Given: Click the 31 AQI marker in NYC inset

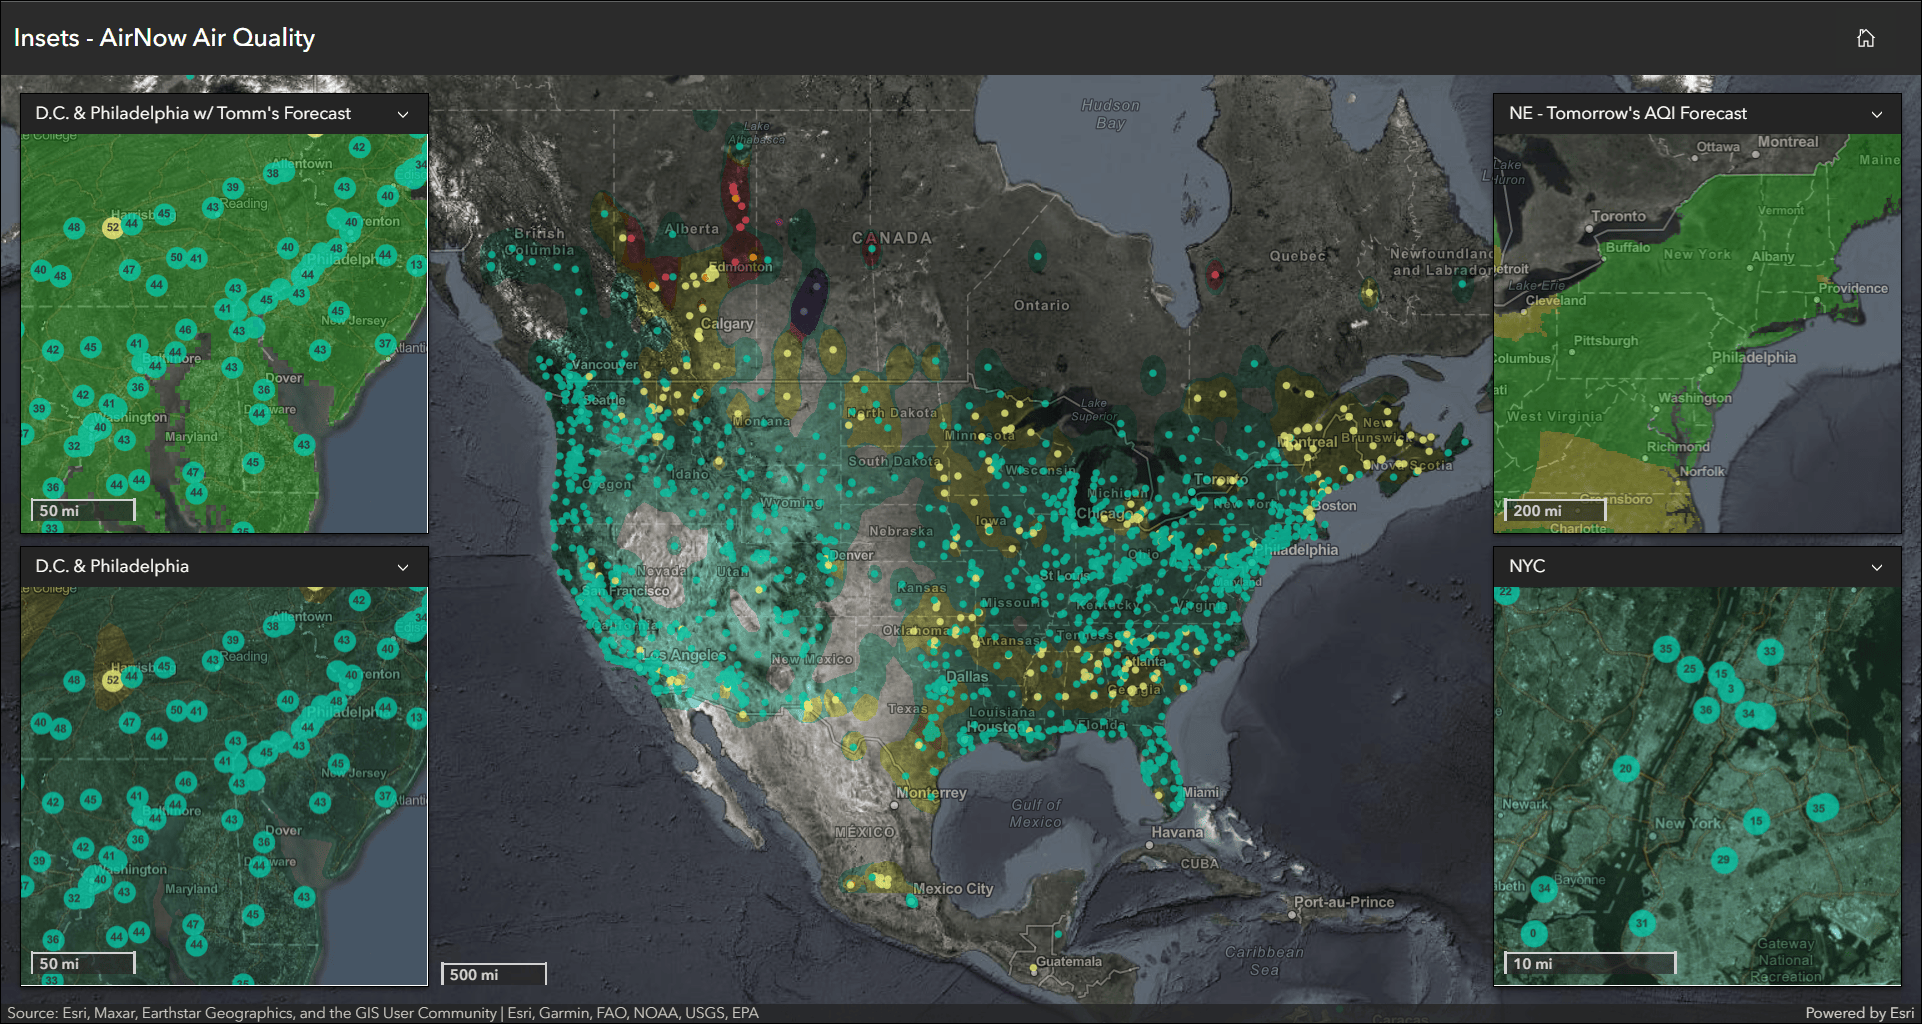Looking at the screenshot, I should coord(1642,923).
